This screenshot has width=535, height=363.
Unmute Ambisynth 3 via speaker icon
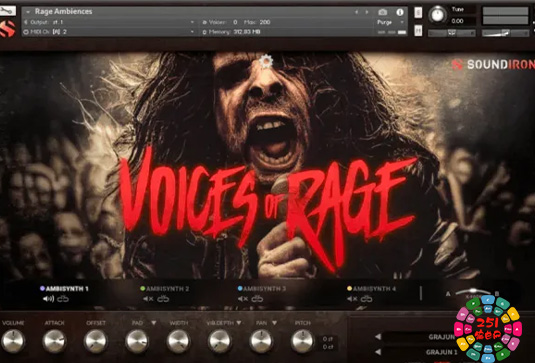[243, 299]
